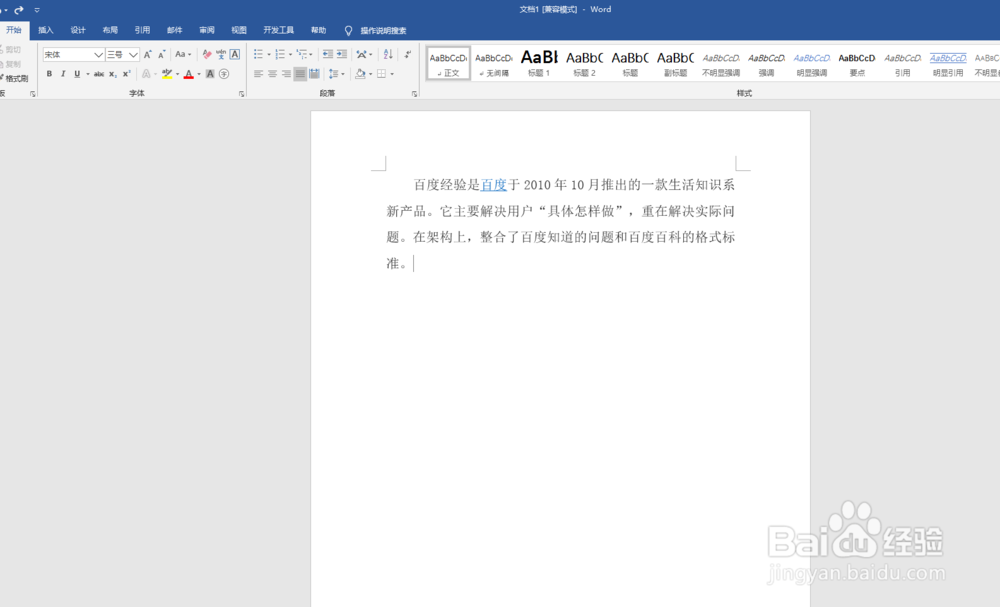Open highlight color dropdown arrow
This screenshot has width=1000, height=607.
(177, 74)
